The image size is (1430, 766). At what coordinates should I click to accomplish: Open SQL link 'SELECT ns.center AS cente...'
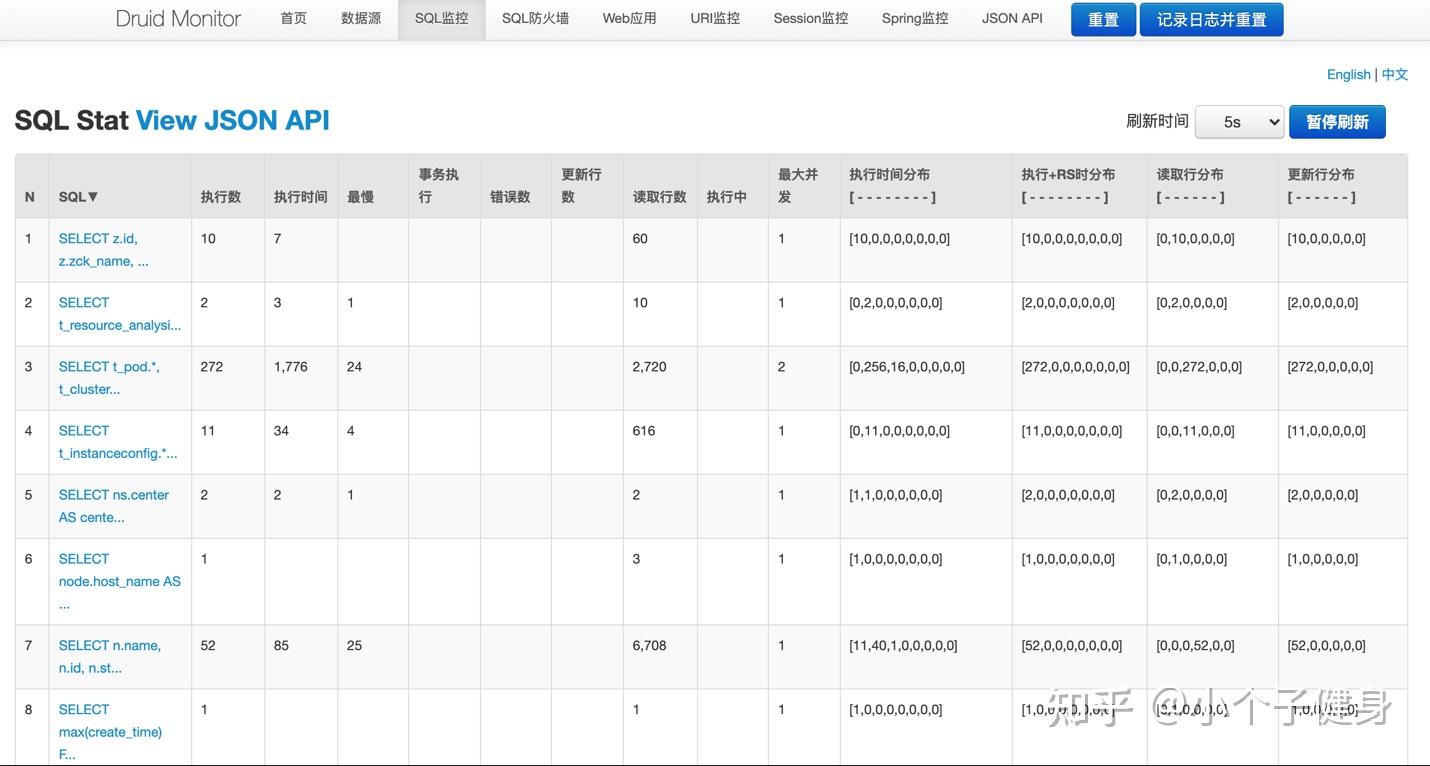point(114,506)
